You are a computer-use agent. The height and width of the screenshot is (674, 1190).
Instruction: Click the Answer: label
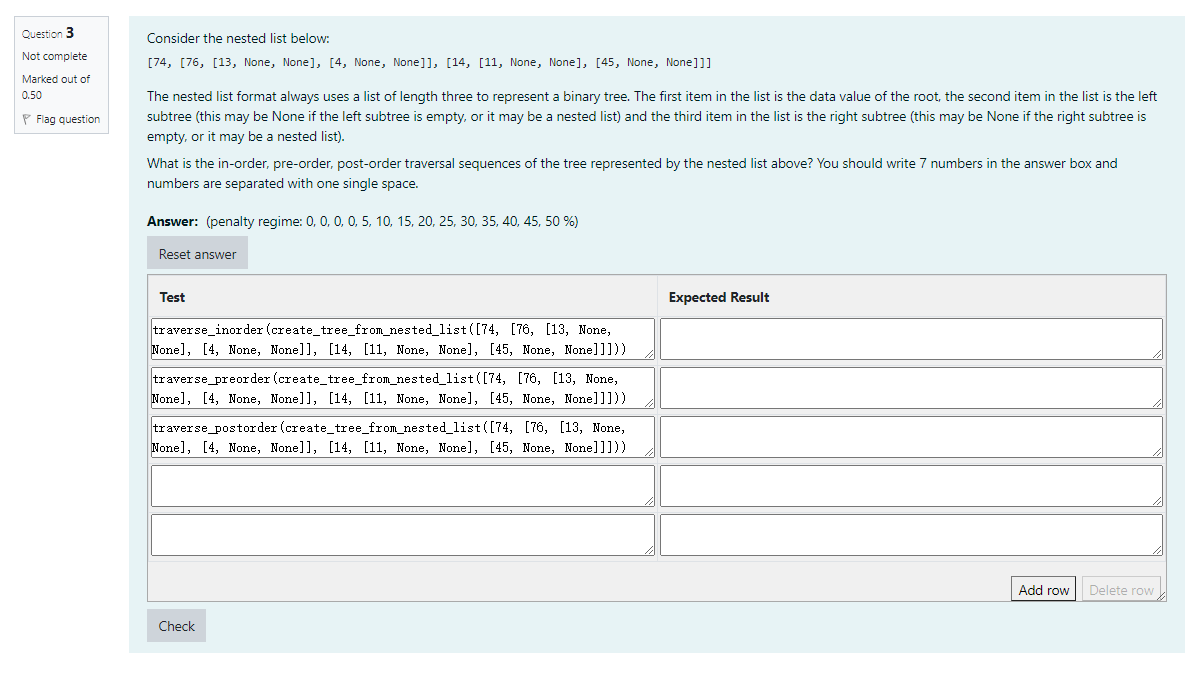[x=172, y=222]
